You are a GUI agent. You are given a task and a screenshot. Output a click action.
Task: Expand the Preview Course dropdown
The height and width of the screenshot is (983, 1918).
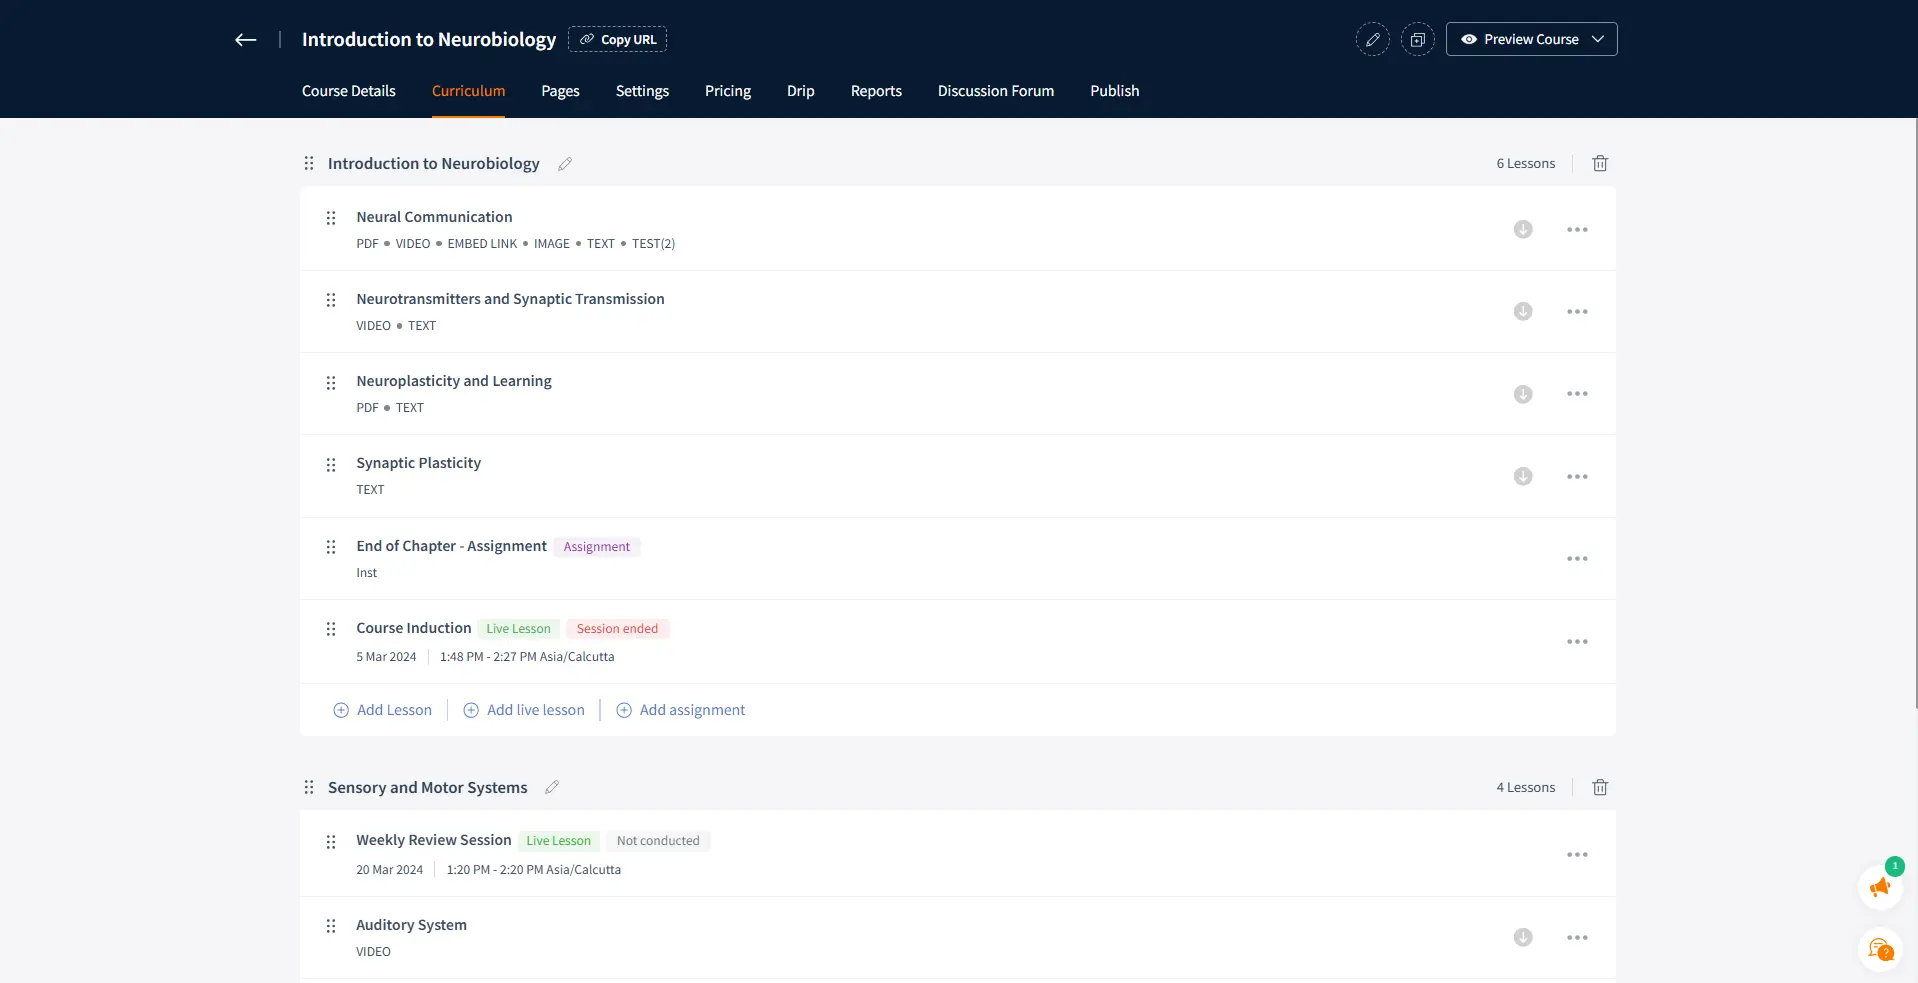coord(1597,40)
